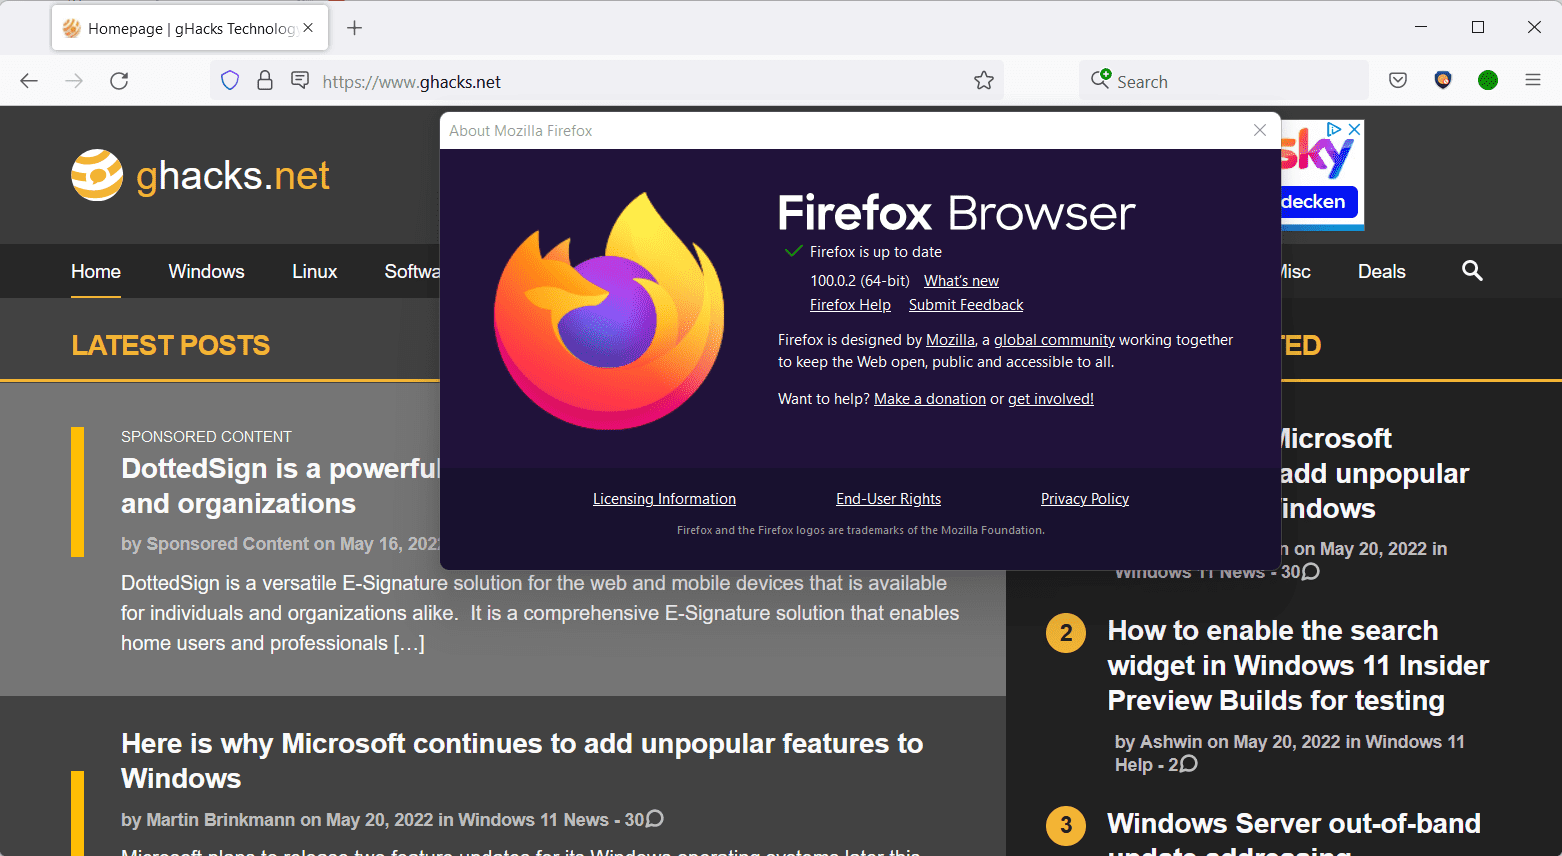Reload the current page

point(119,81)
